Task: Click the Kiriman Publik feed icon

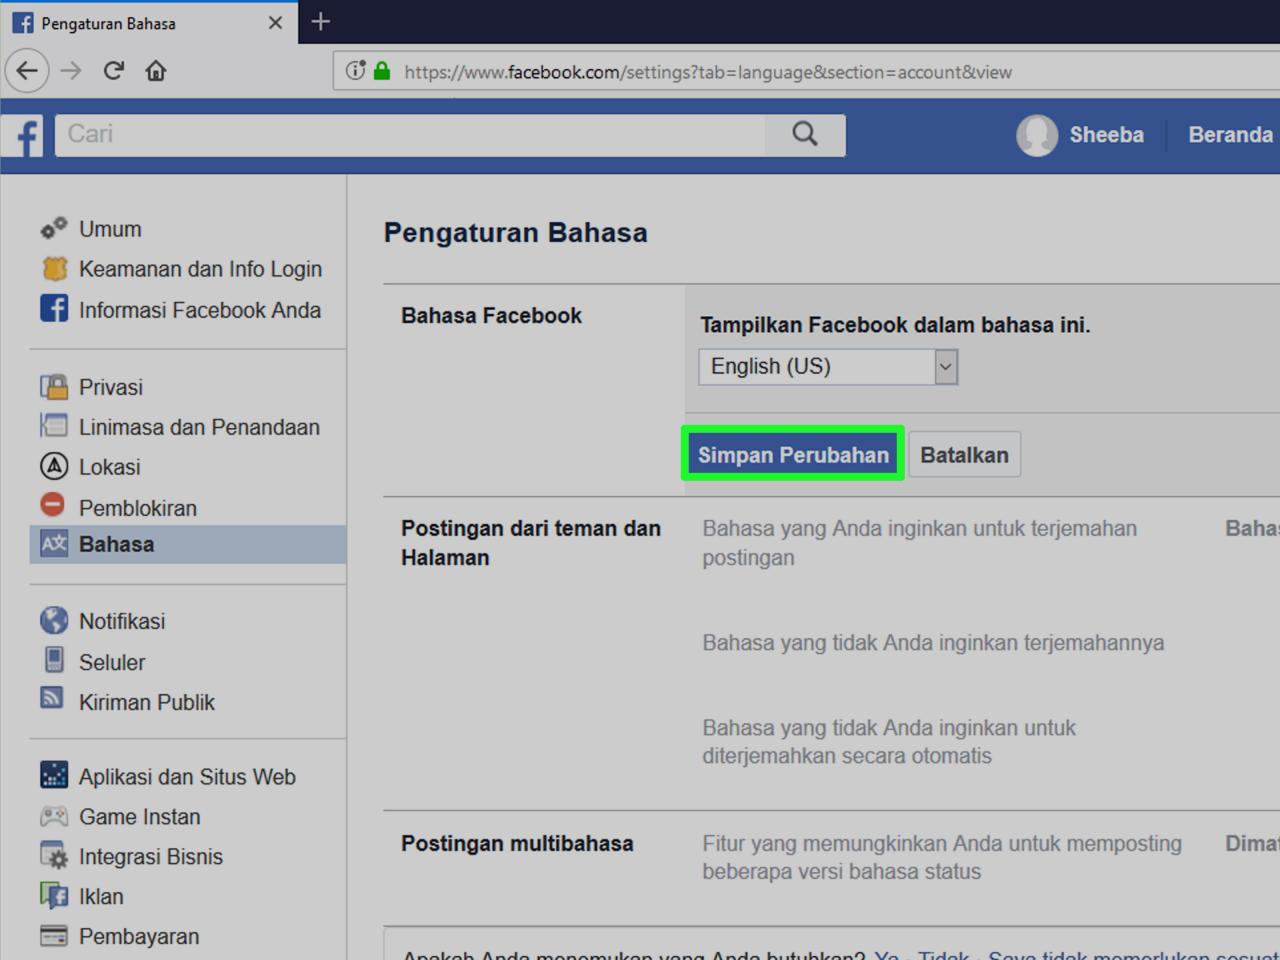Action: pos(52,698)
